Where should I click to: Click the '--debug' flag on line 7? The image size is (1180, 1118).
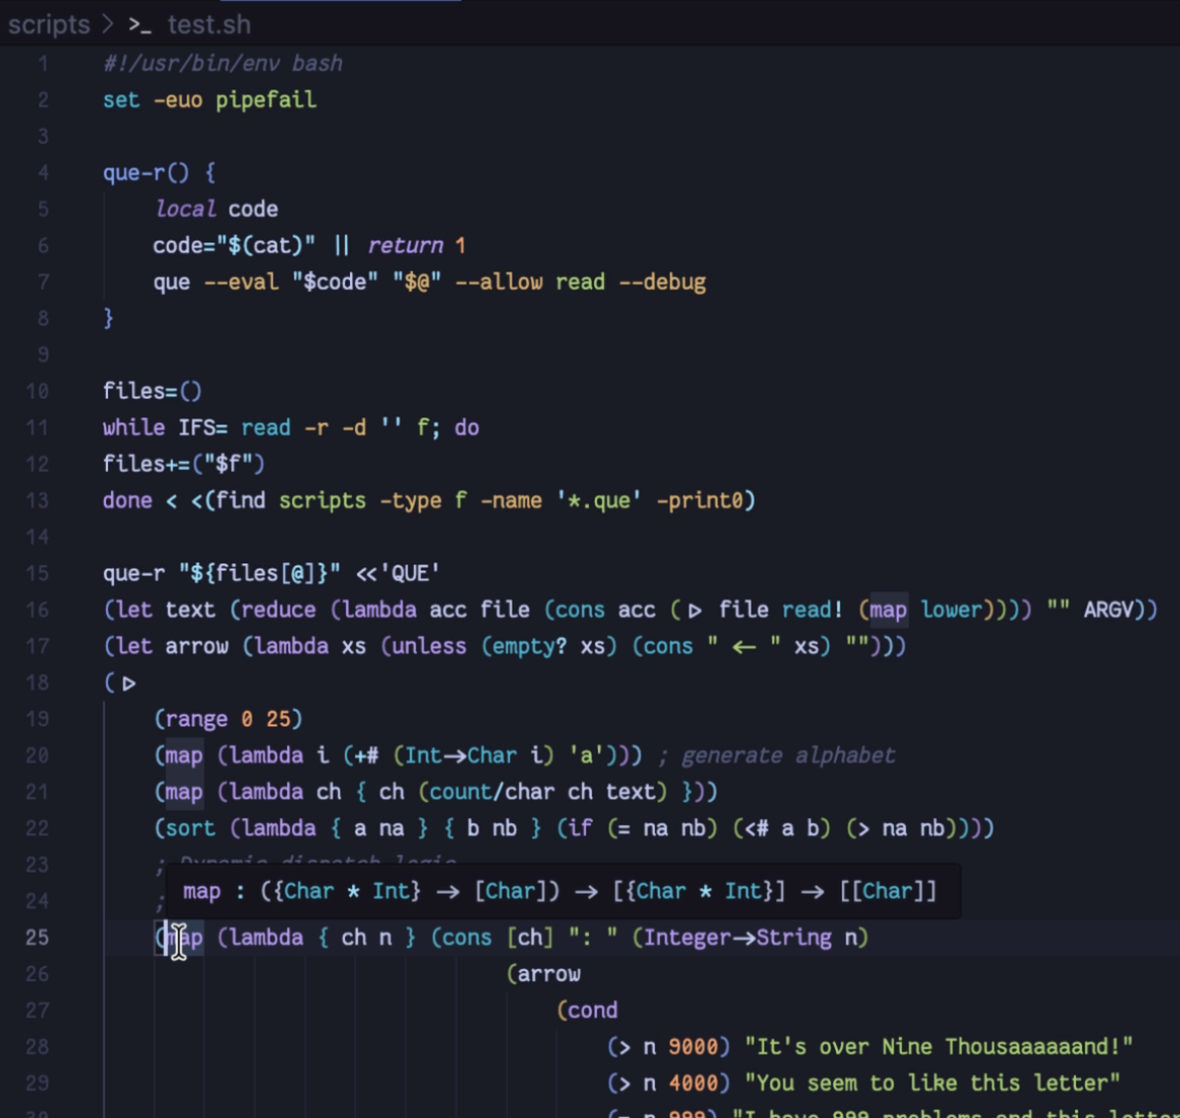tap(662, 282)
